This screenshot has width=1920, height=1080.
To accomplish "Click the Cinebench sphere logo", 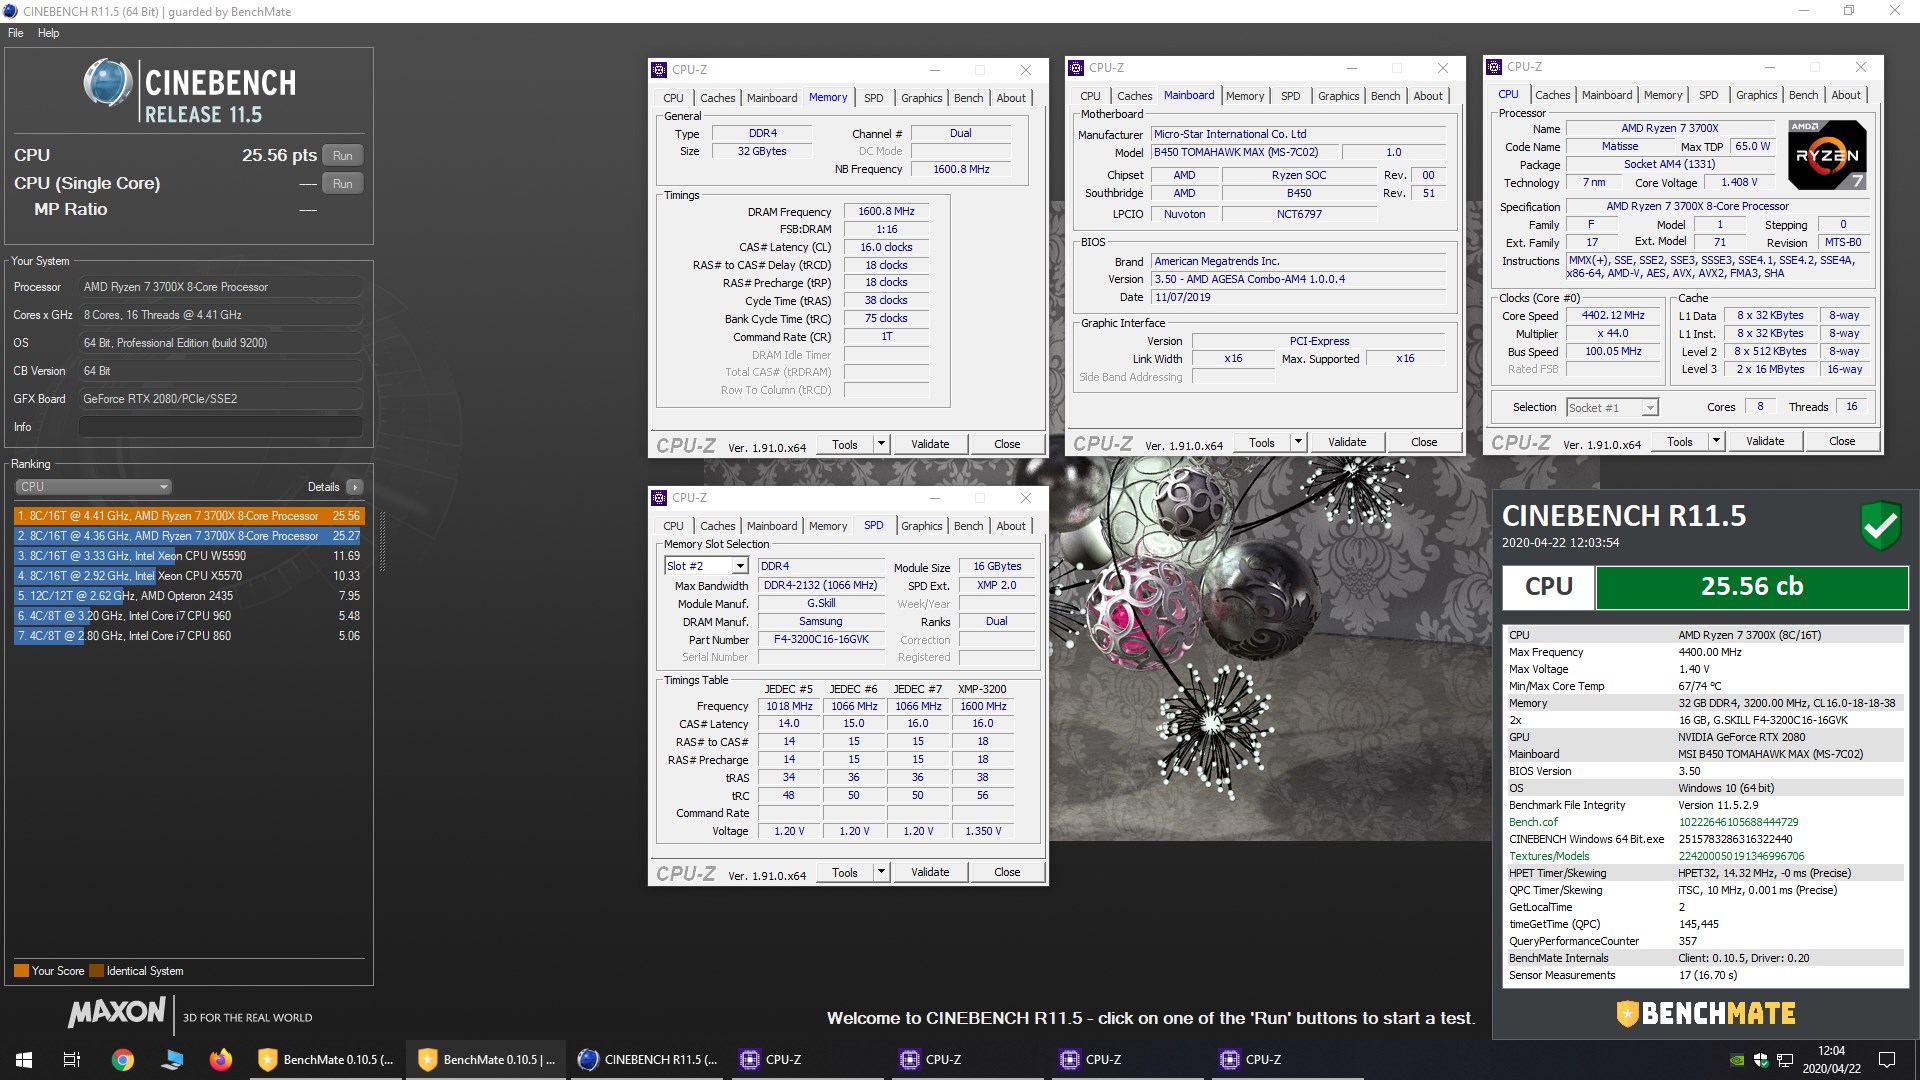I will point(108,83).
